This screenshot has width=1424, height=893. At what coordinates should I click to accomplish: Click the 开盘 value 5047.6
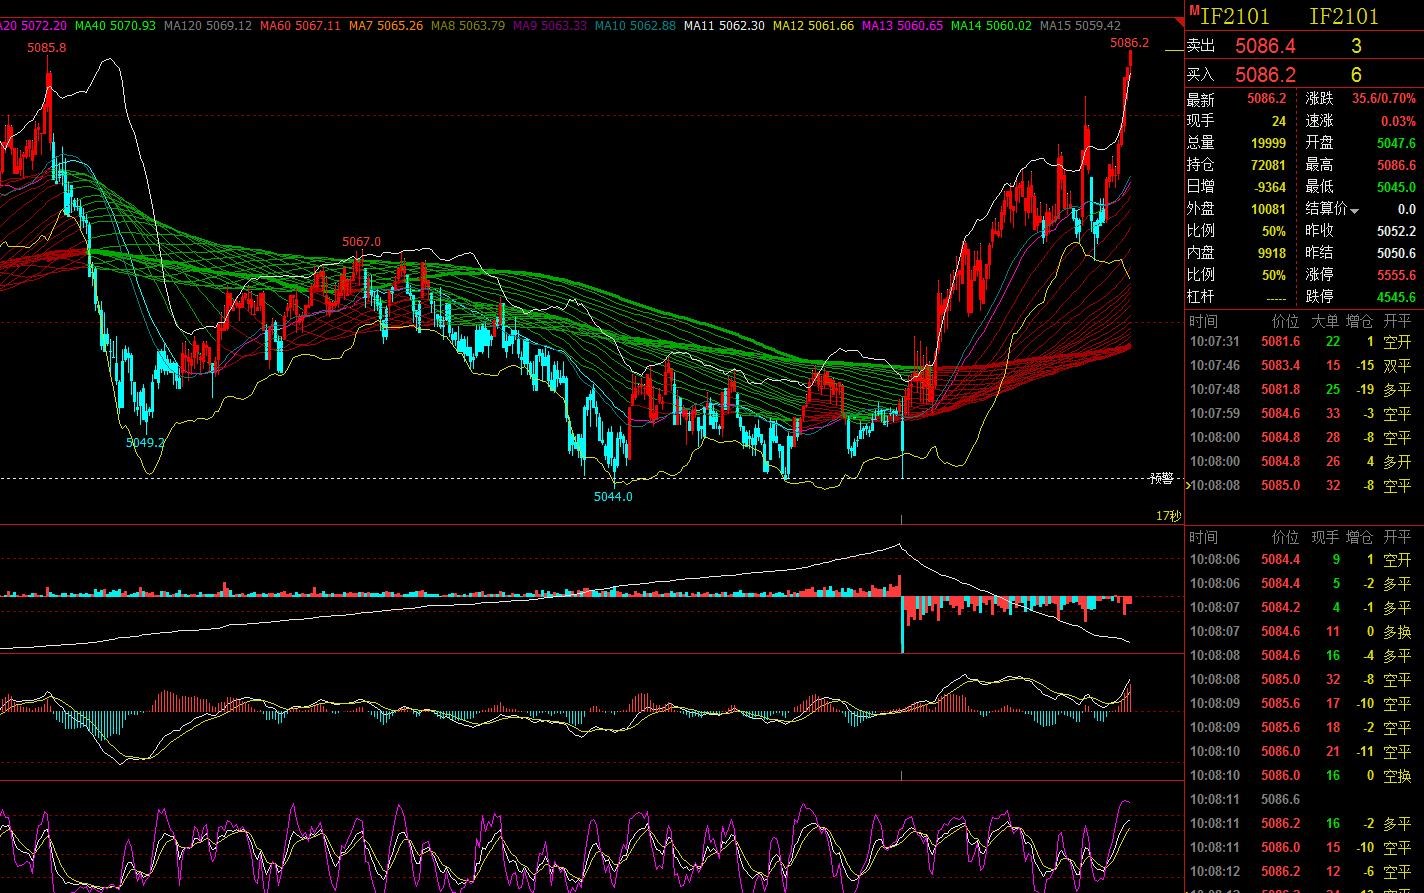pyautogui.click(x=1396, y=143)
